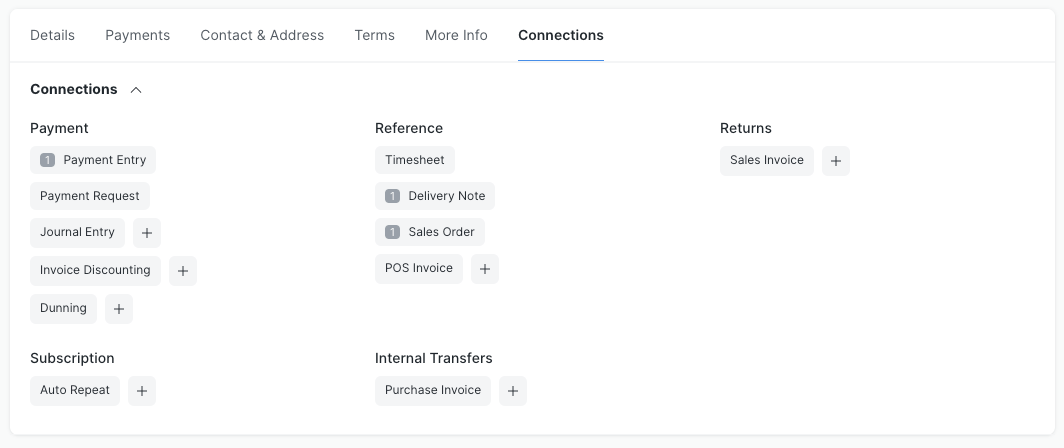Add return Sales Invoice using plus icon

pyautogui.click(x=836, y=161)
